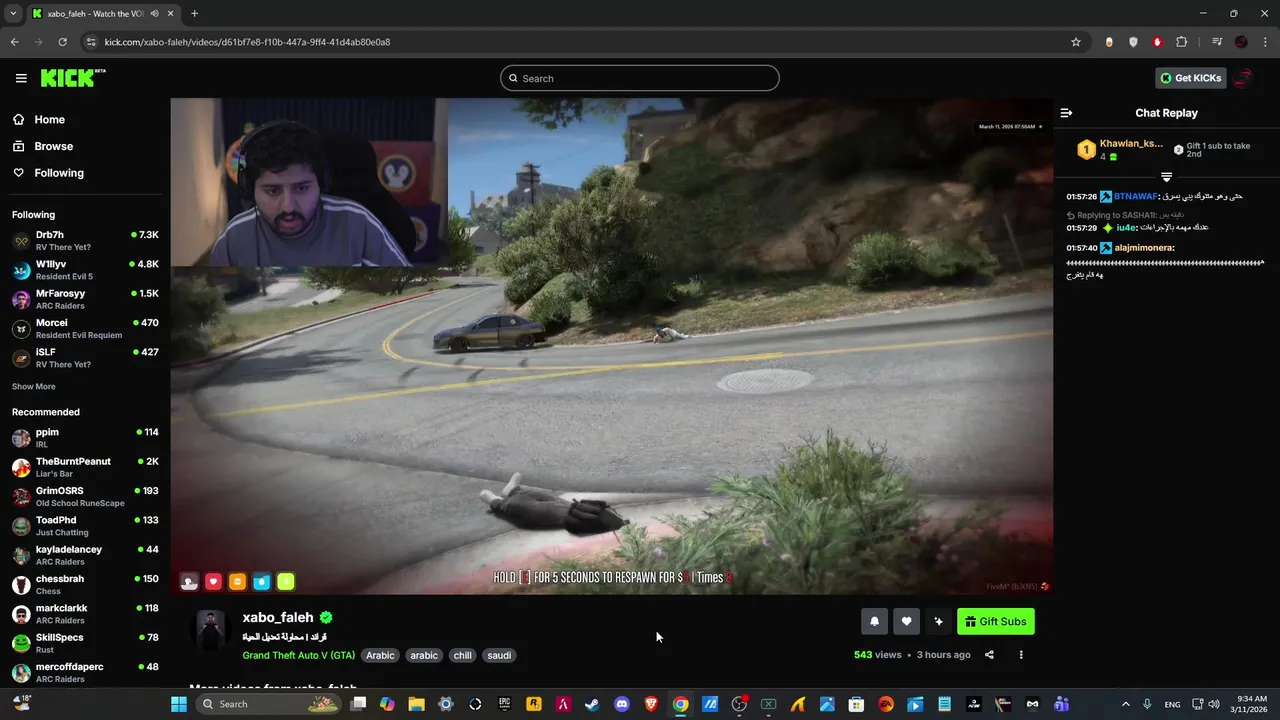Screen dimensions: 1280x720
Task: Click BTNAWAF username in chat
Action: click(x=1135, y=196)
